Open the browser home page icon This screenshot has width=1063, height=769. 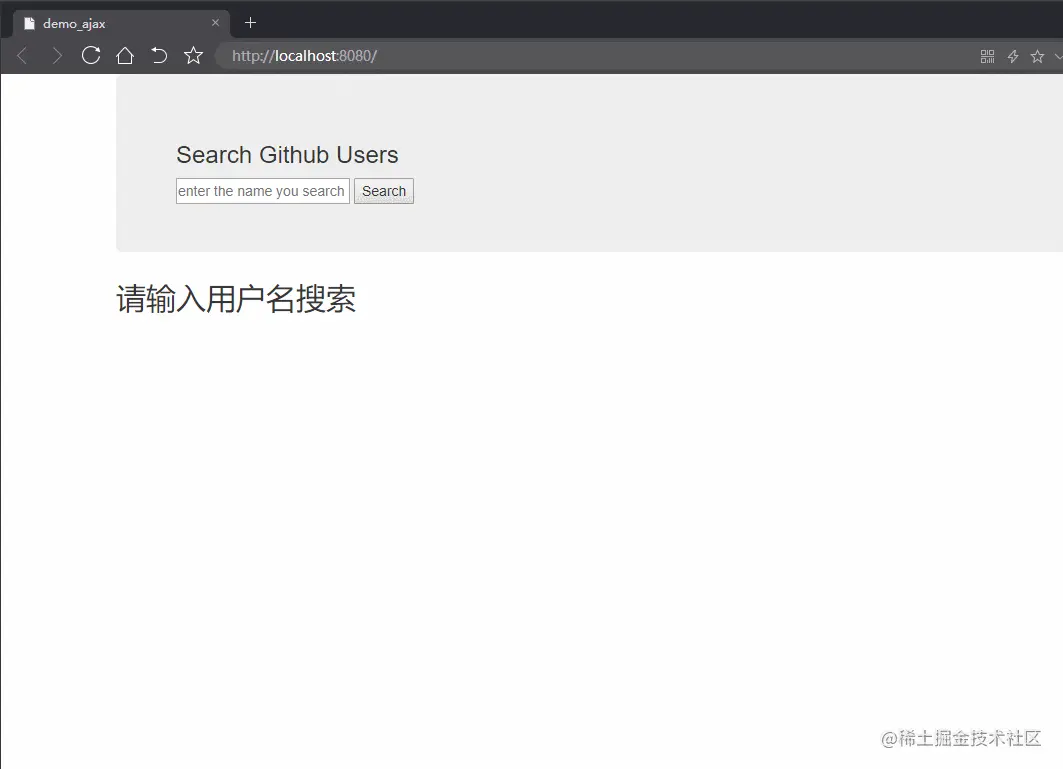[x=124, y=56]
